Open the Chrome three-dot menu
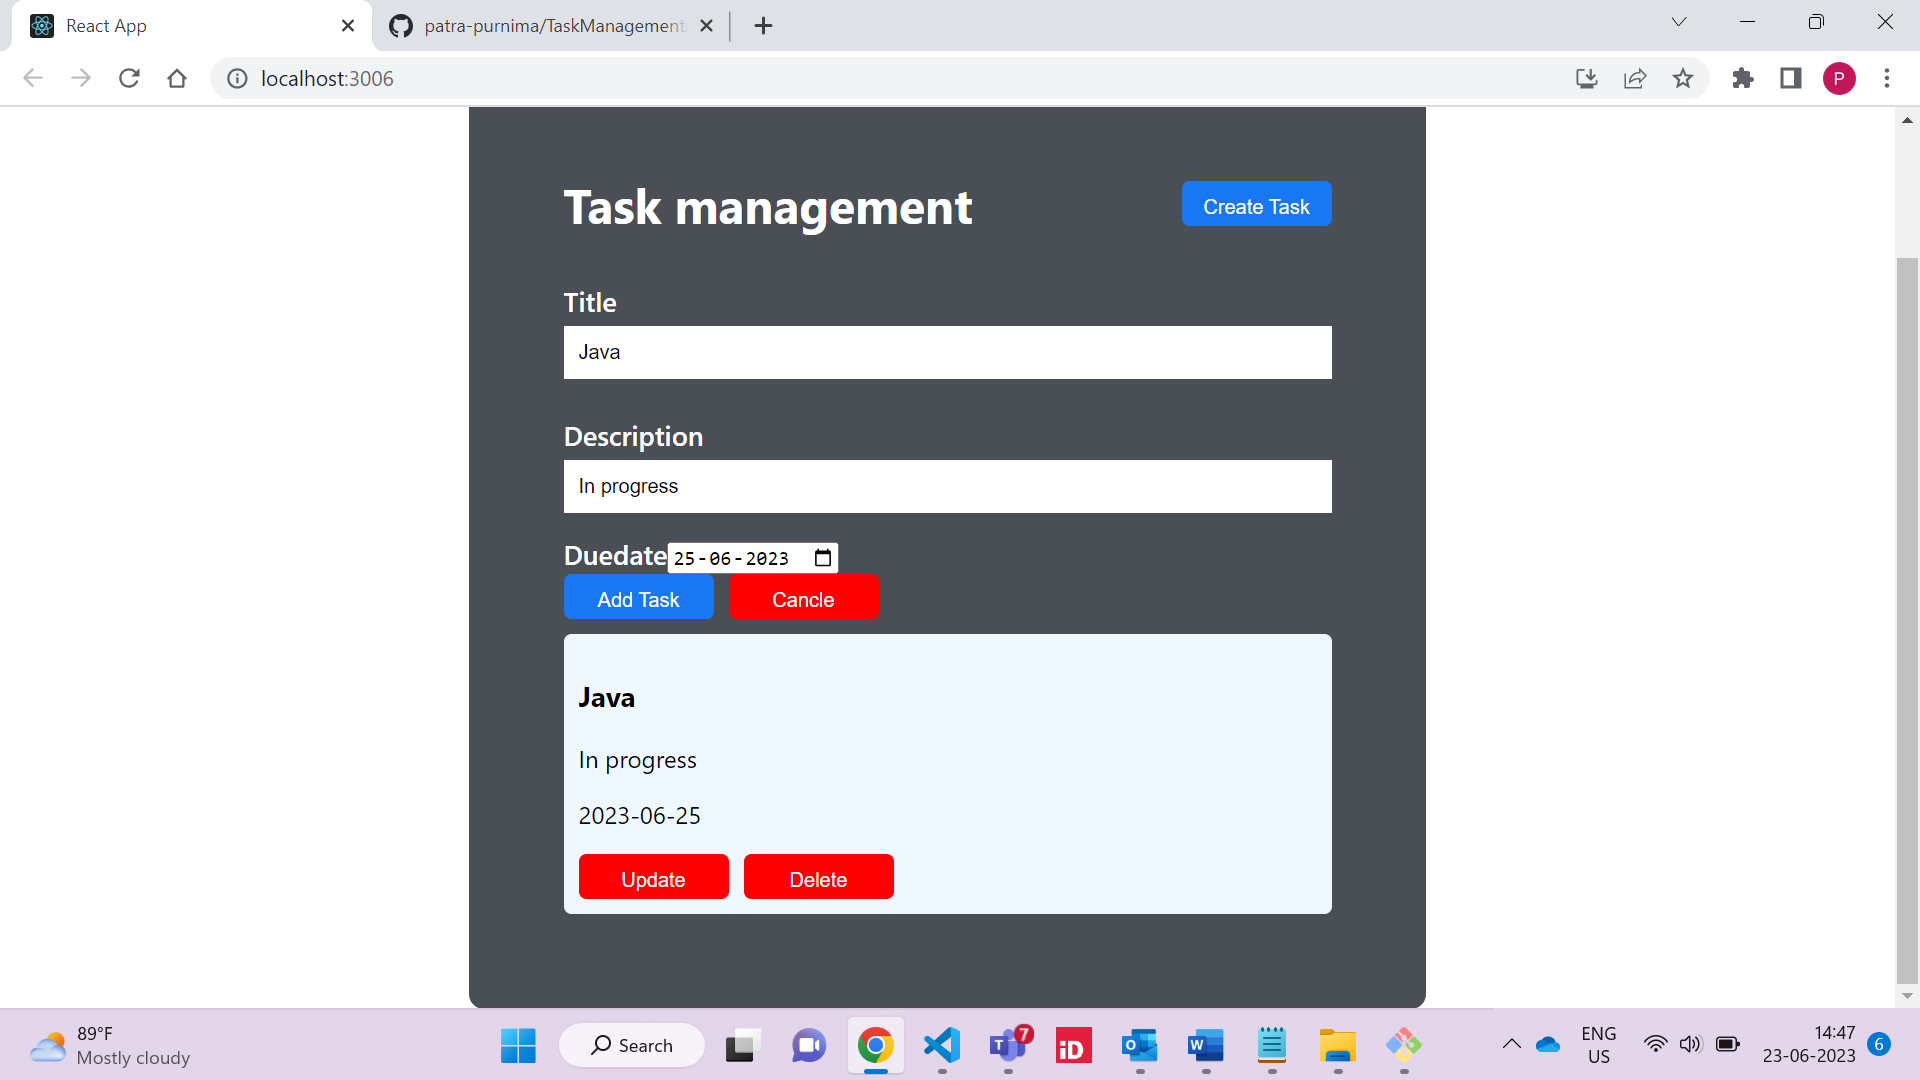 [x=1887, y=78]
